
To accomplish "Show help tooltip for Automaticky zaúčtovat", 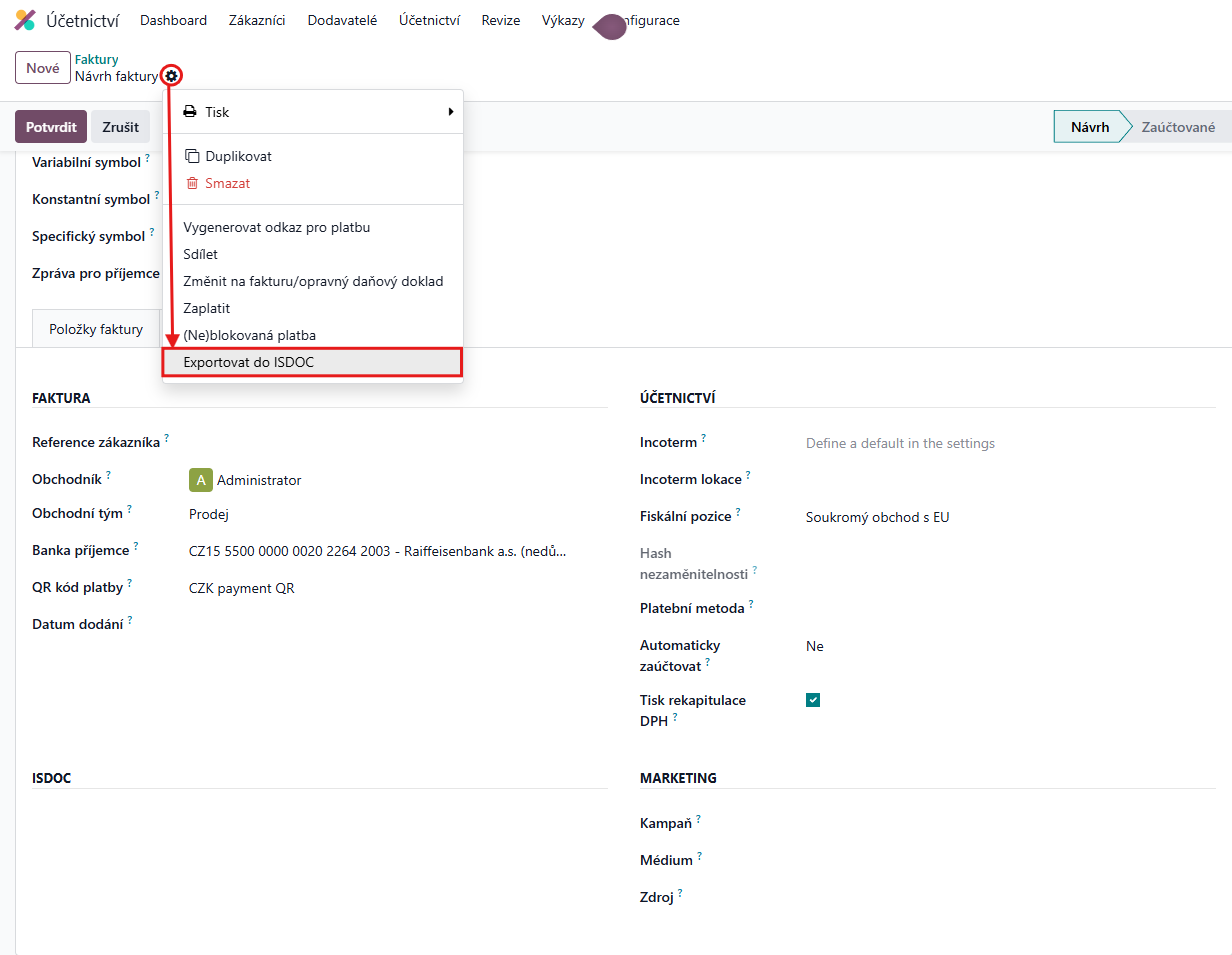I will point(708,662).
